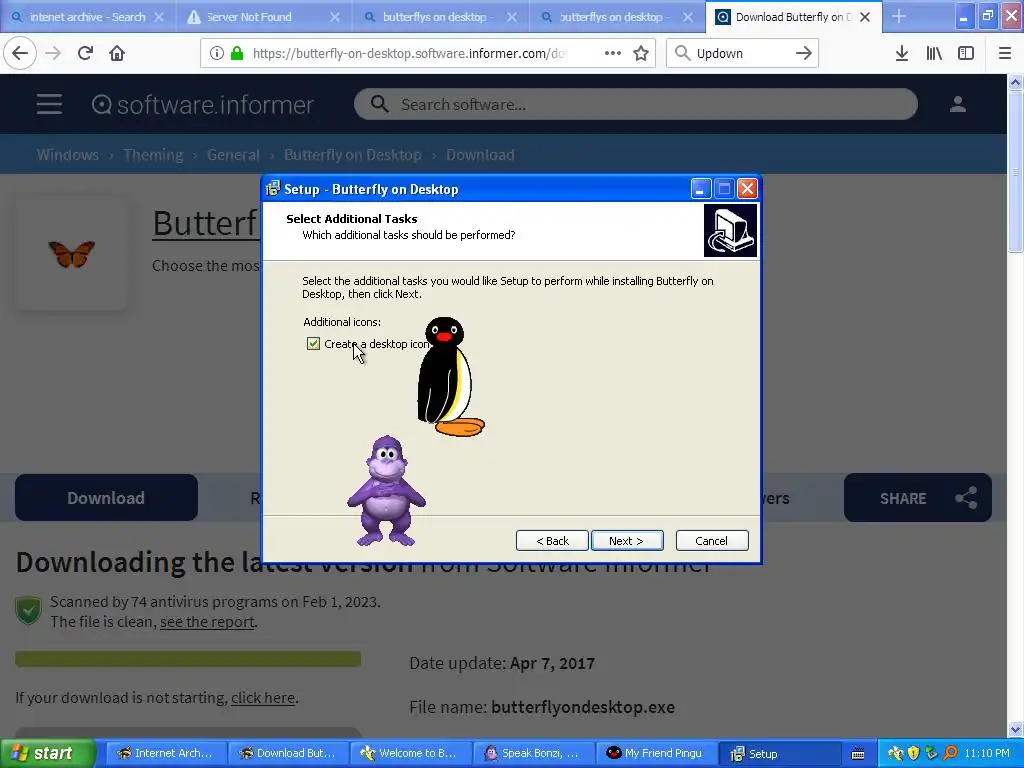Click the Firefox forward arrow
Viewport: 1024px width, 768px height.
click(x=53, y=53)
